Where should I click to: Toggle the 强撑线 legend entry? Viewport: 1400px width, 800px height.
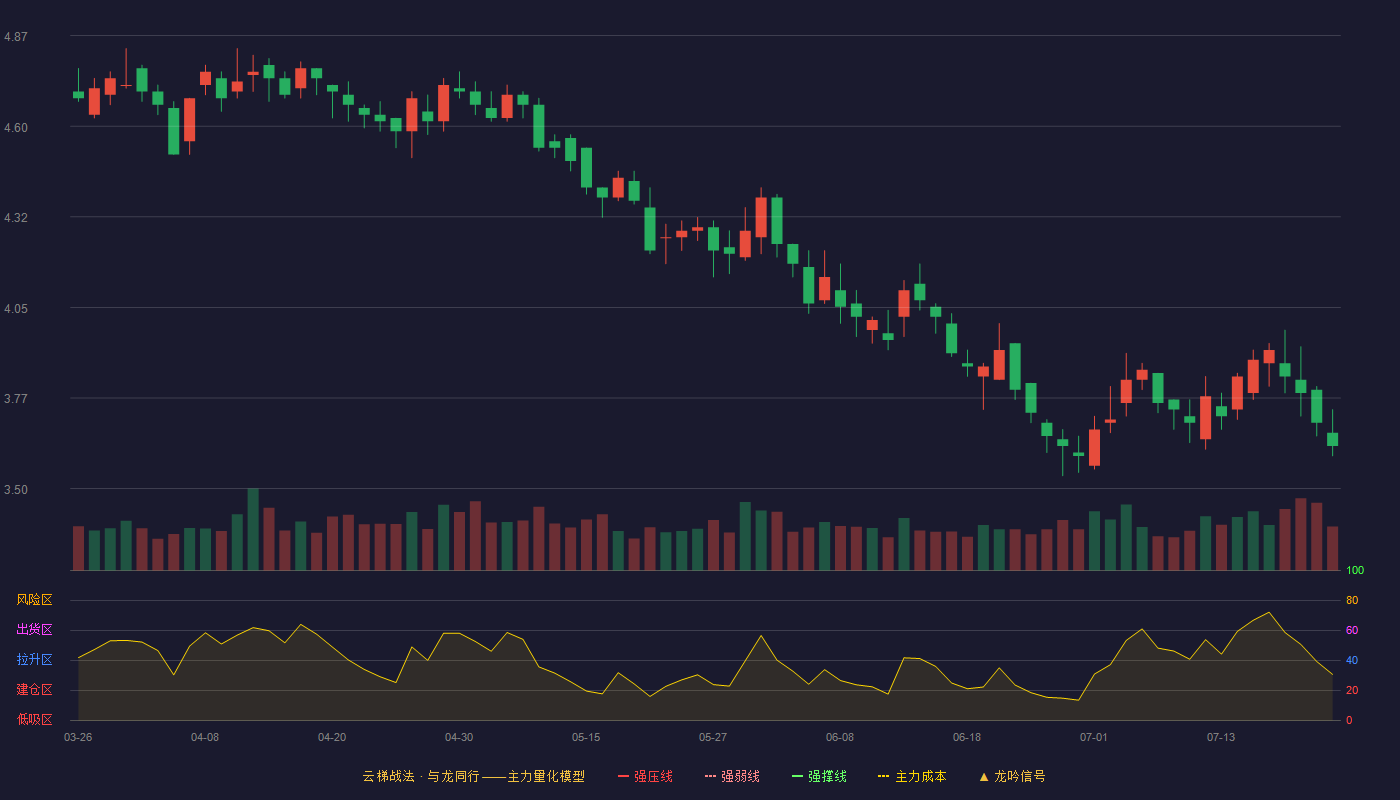tap(819, 776)
